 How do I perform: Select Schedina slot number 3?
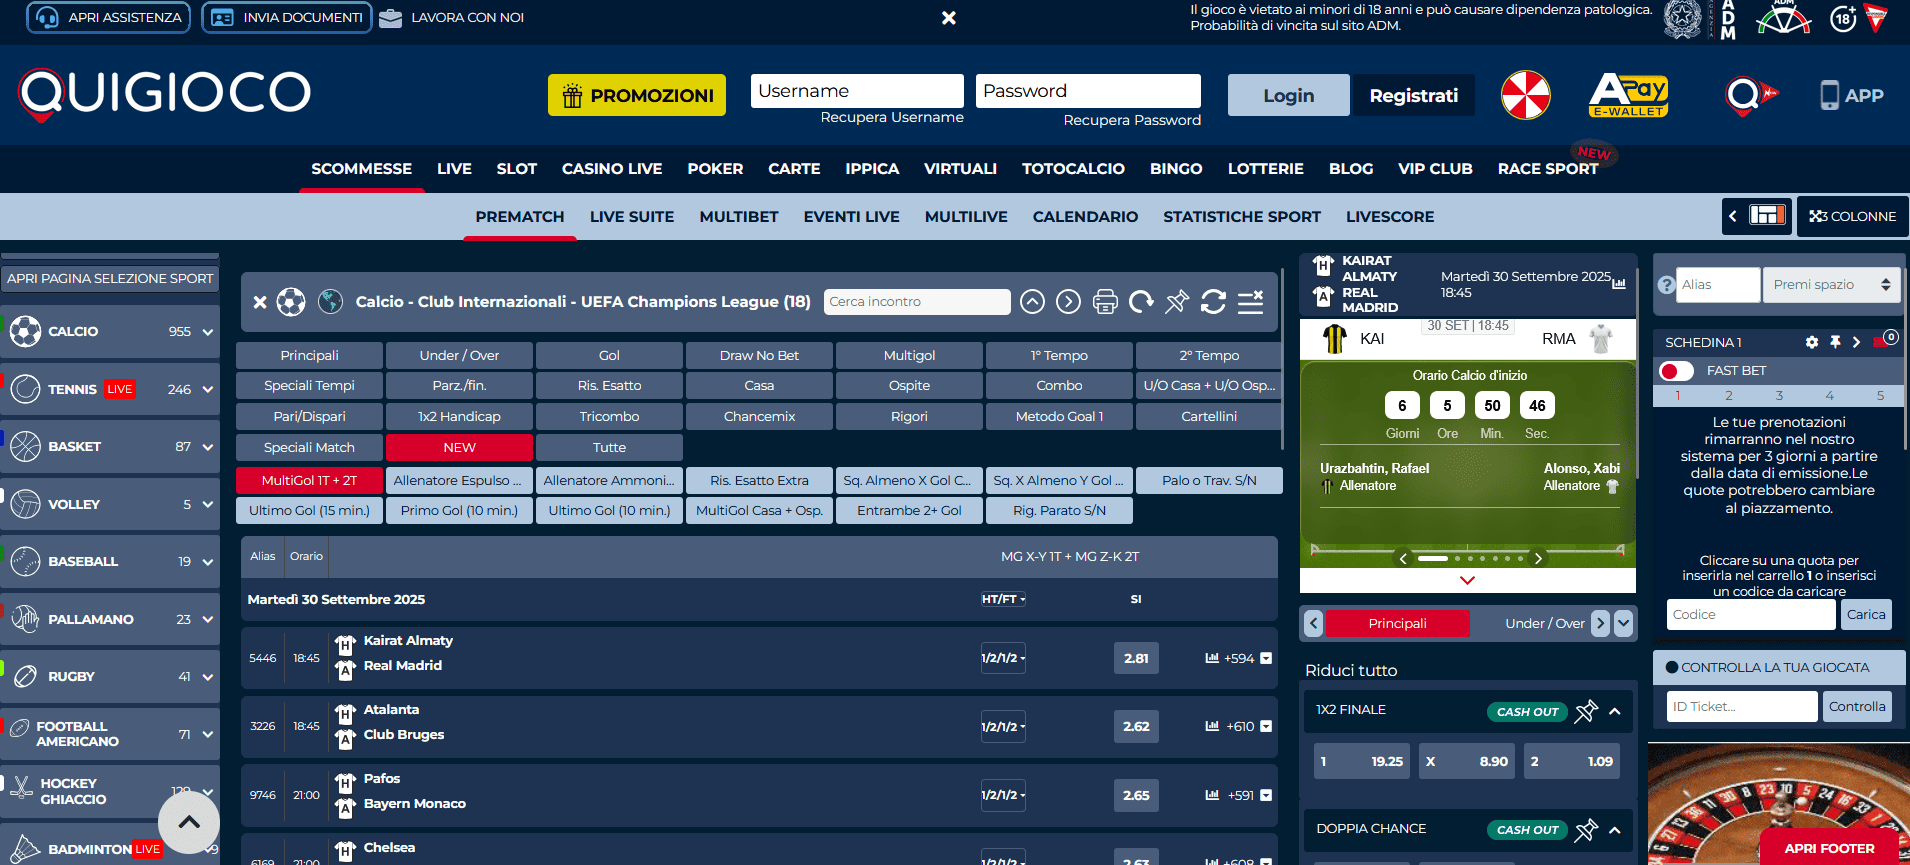tap(1779, 396)
